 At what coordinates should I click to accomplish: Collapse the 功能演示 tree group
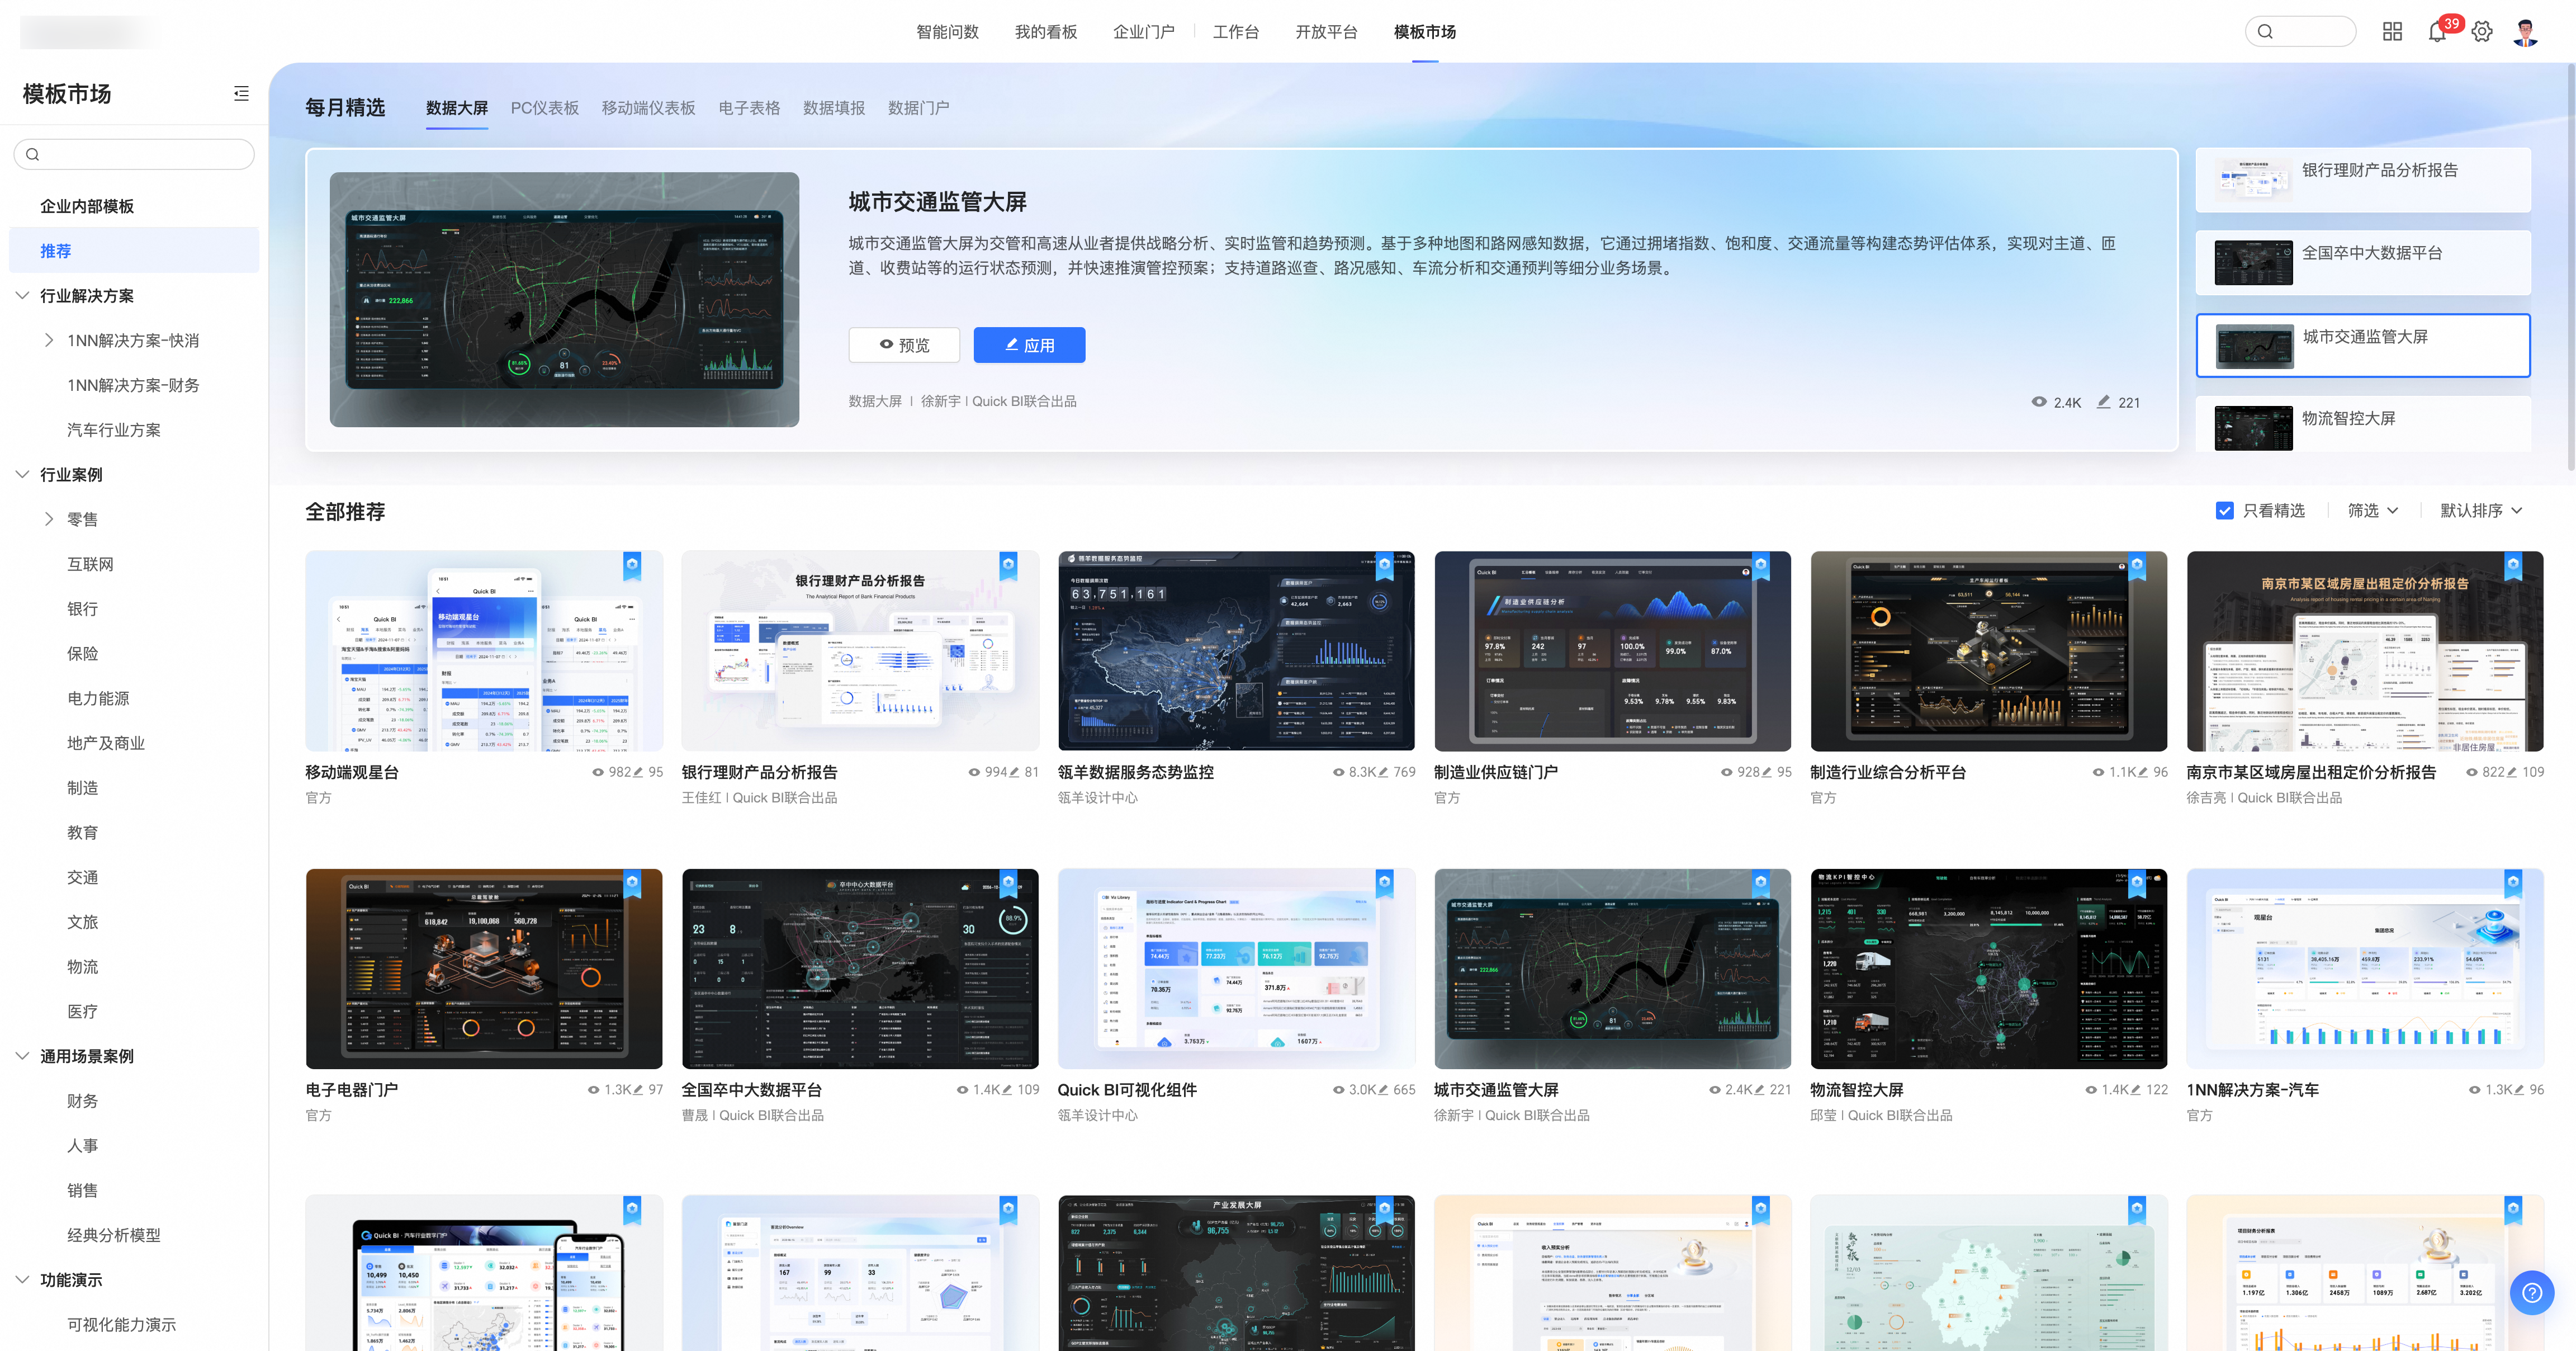[x=22, y=1280]
